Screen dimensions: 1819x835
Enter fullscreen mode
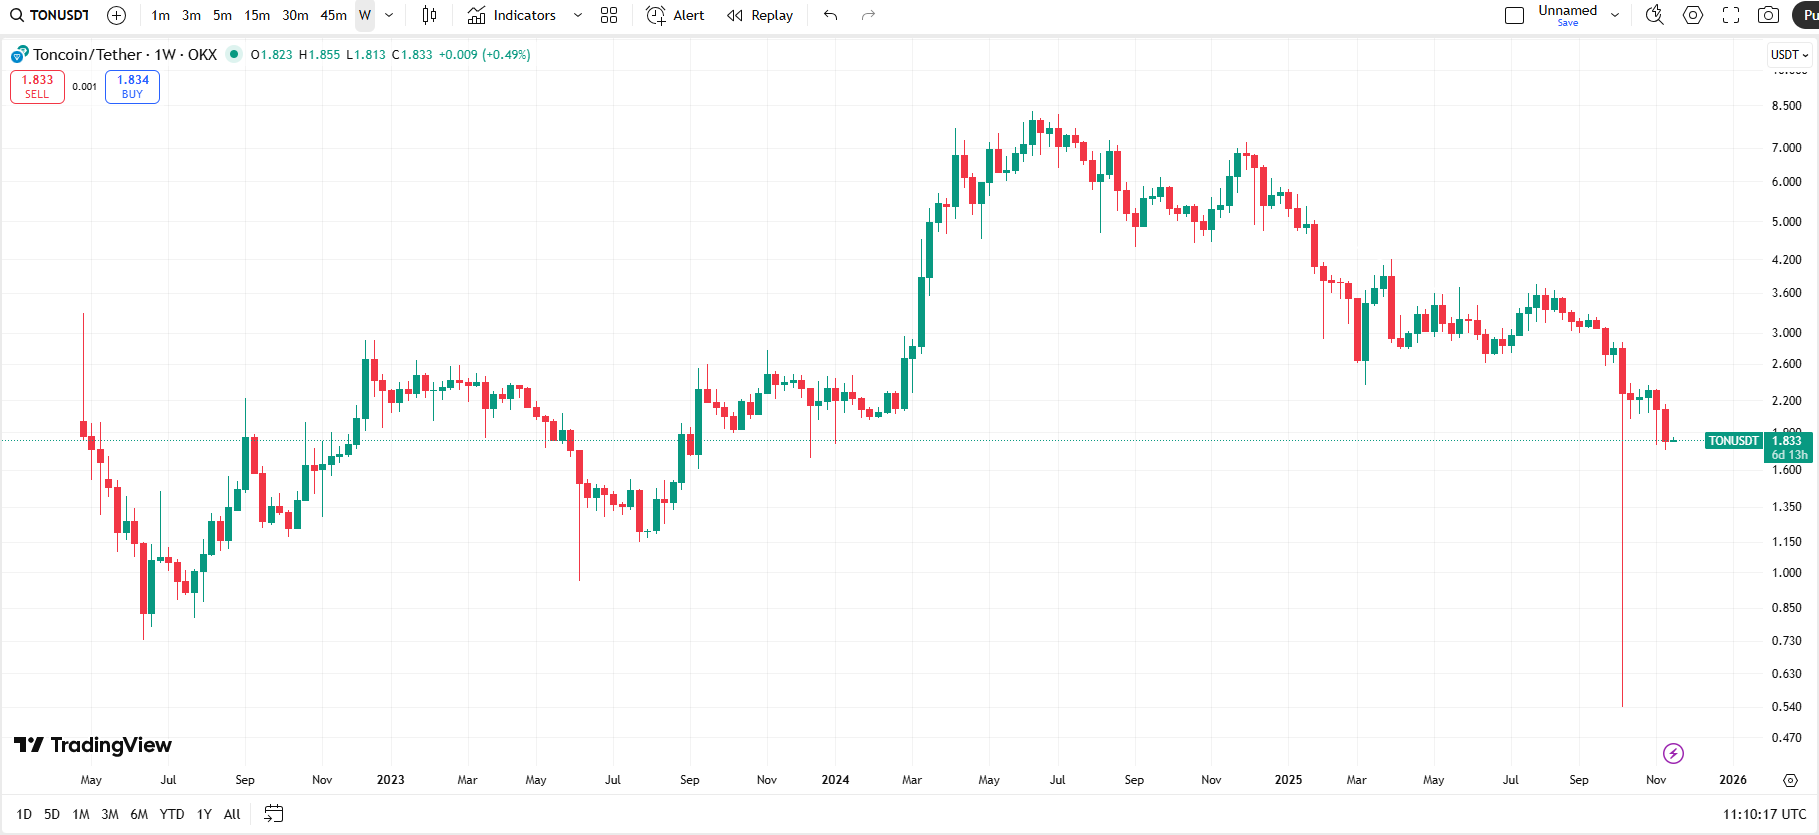pyautogui.click(x=1731, y=15)
